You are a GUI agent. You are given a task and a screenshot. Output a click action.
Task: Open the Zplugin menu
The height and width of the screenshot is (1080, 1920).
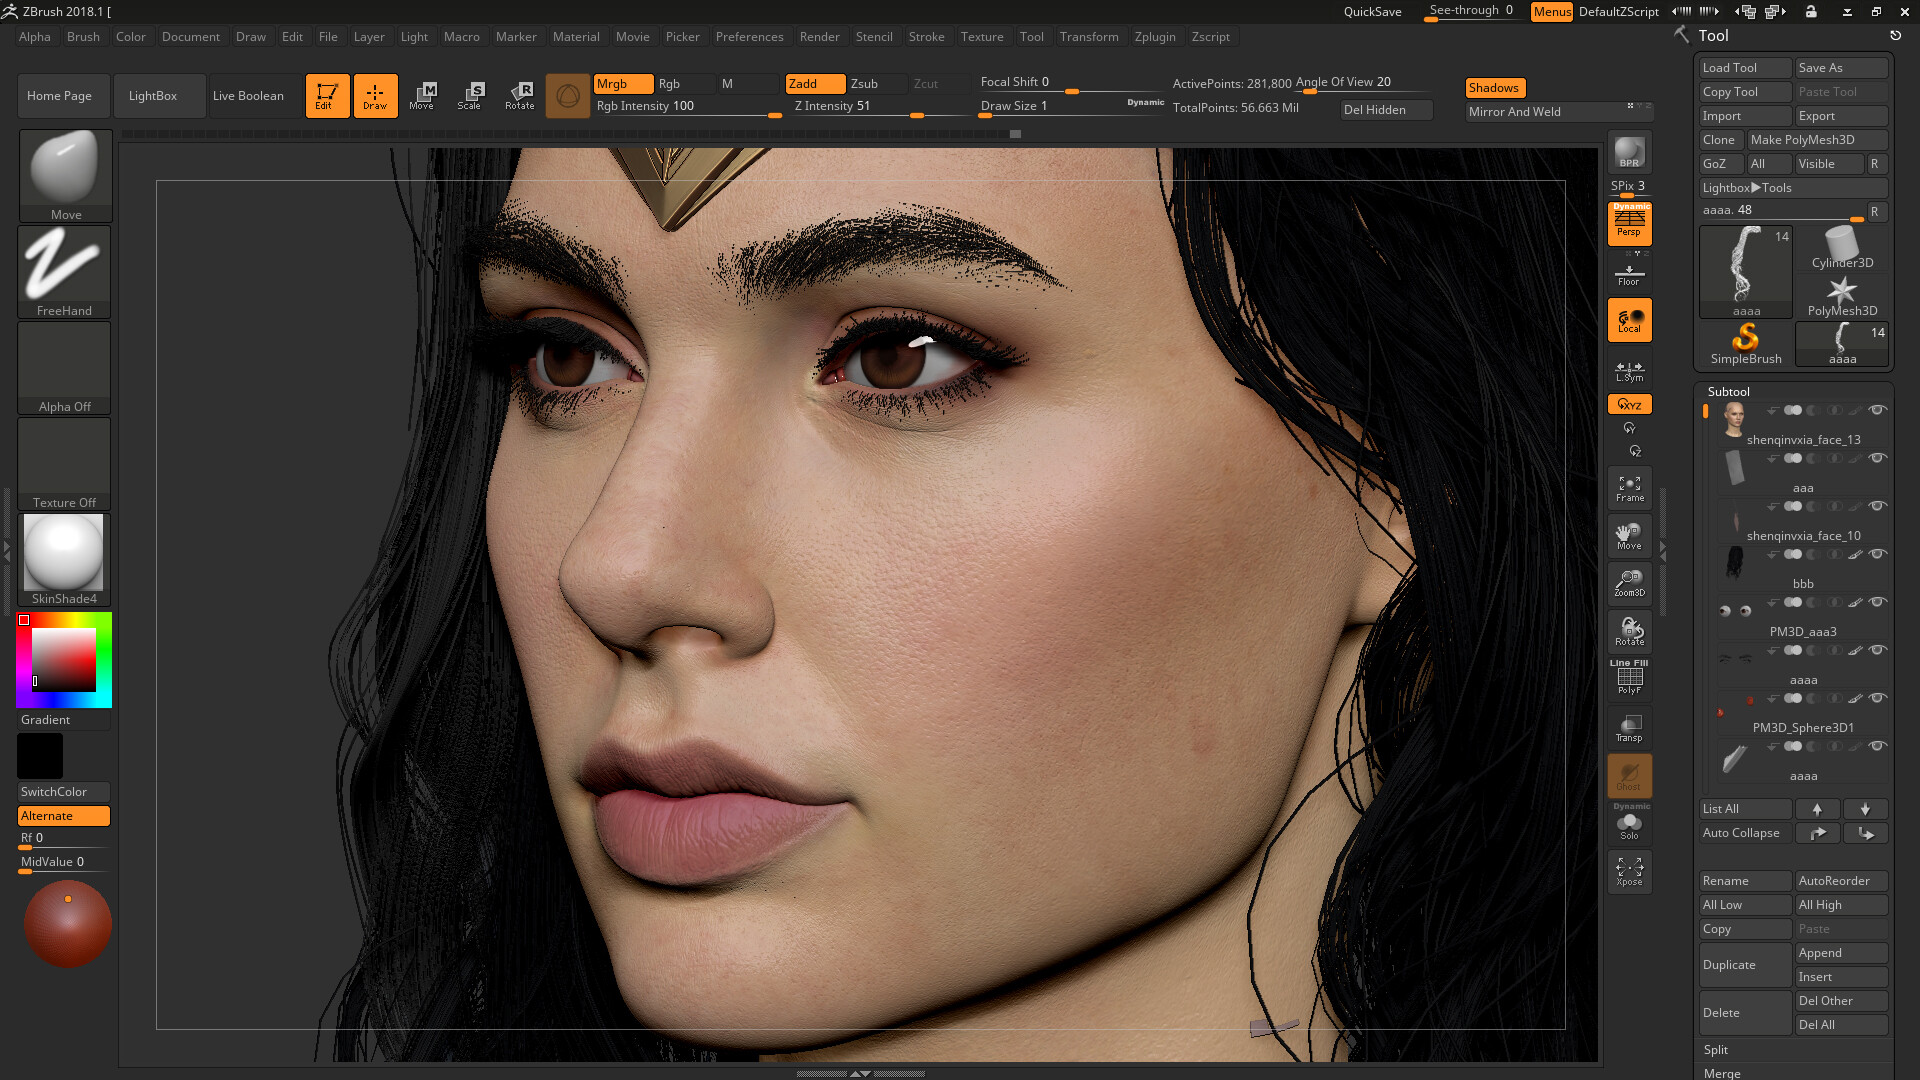coord(1155,37)
